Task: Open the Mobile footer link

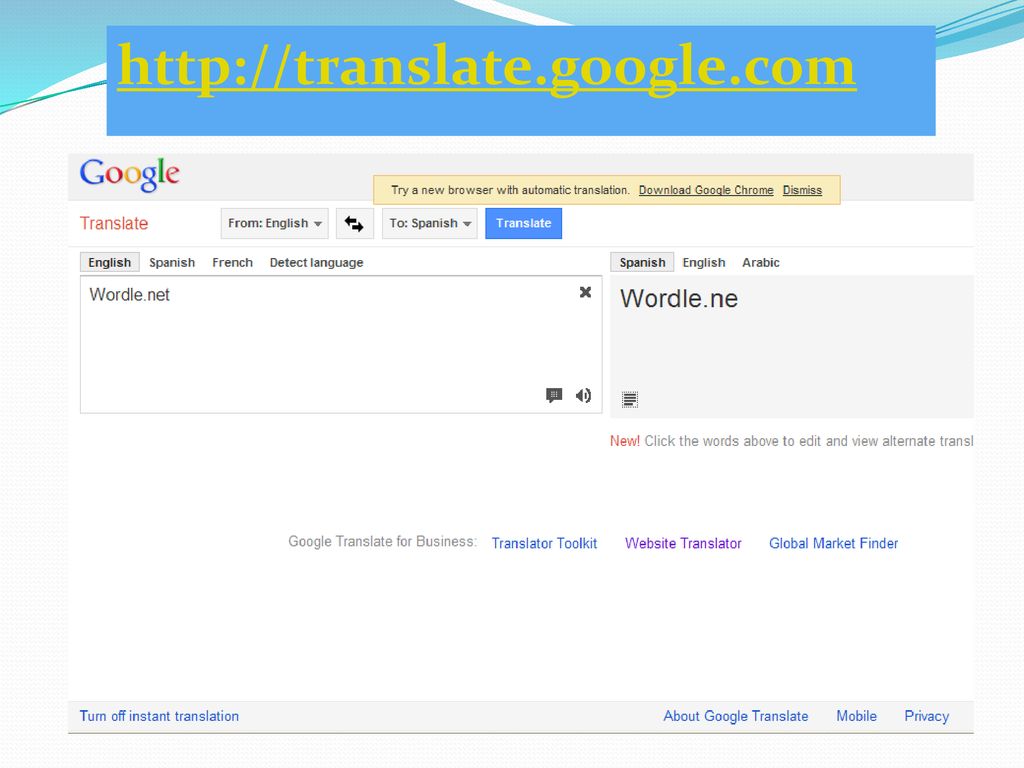Action: tap(856, 716)
